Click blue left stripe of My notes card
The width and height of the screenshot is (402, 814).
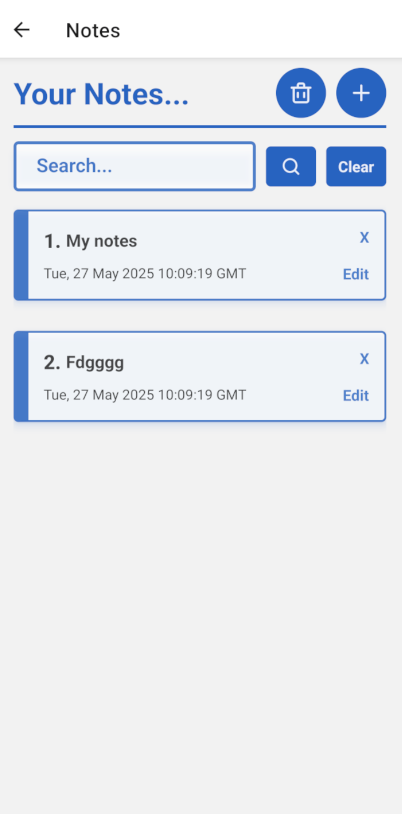tap(21, 255)
